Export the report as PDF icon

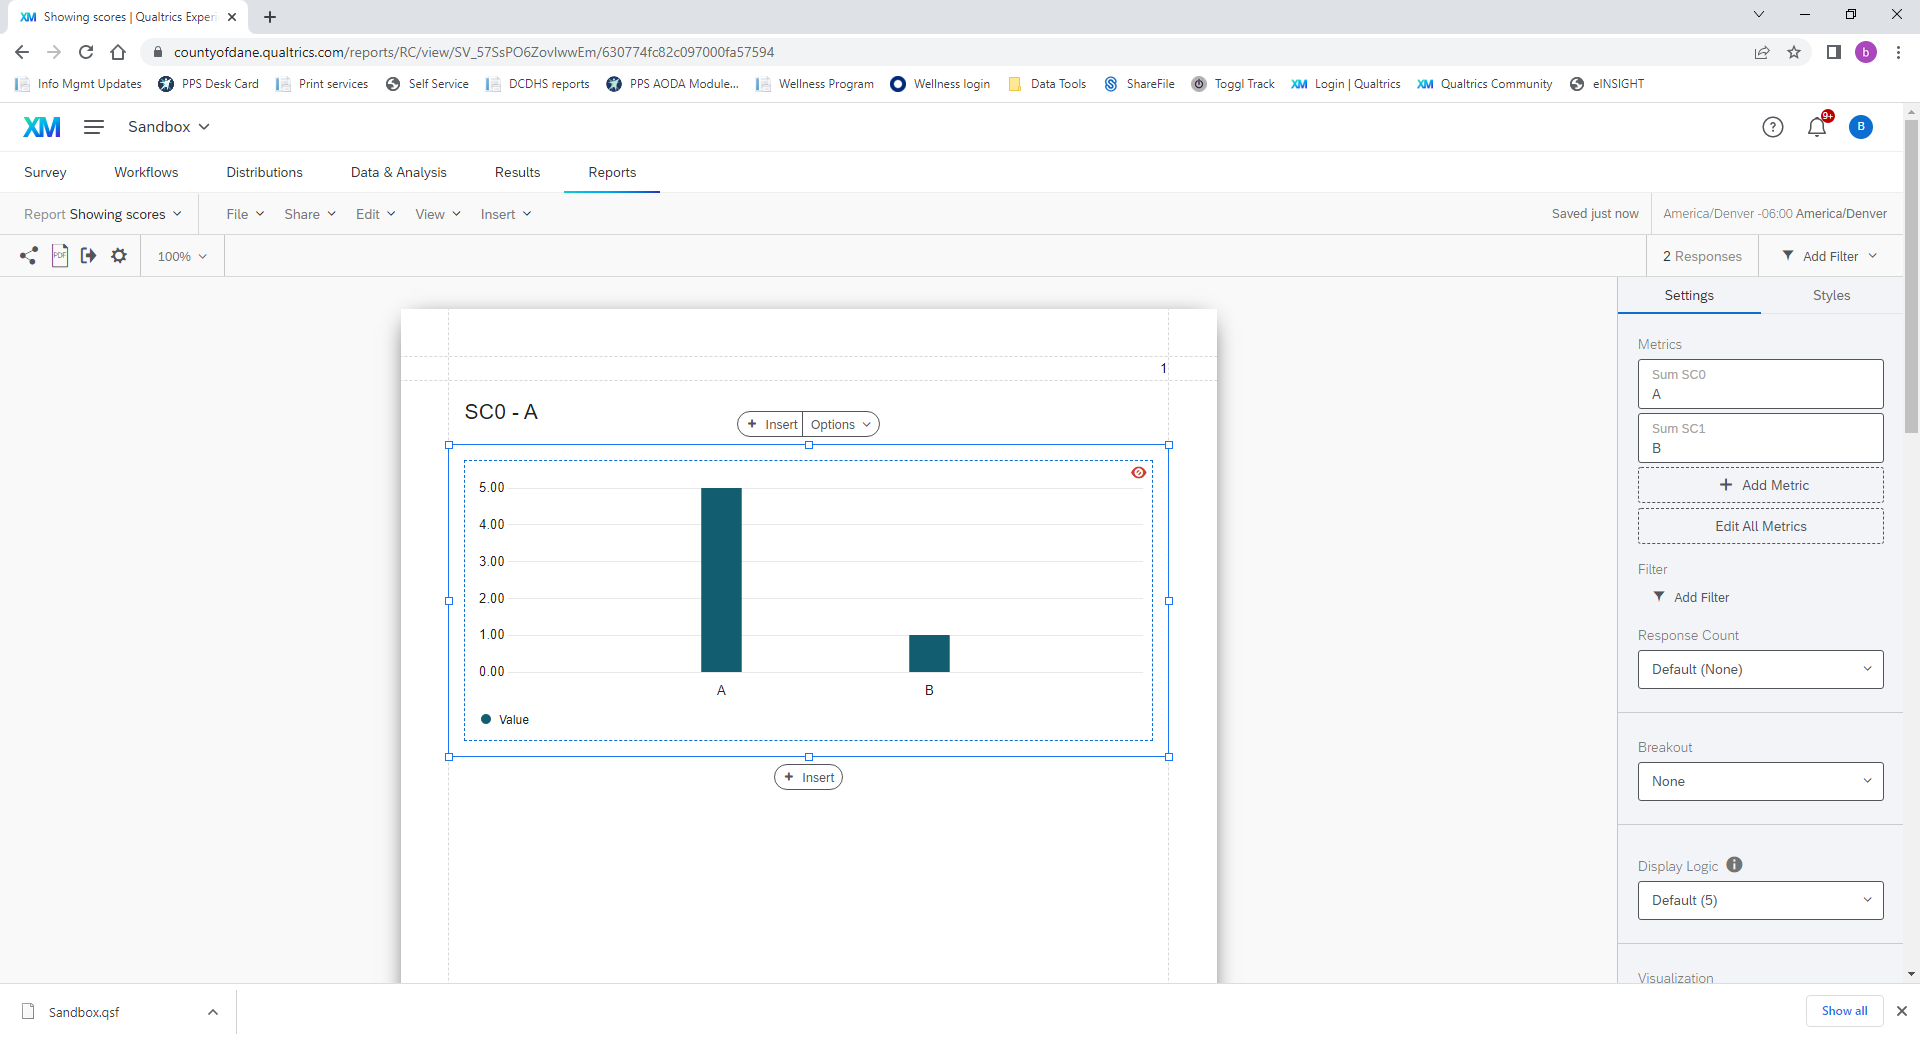tap(60, 256)
